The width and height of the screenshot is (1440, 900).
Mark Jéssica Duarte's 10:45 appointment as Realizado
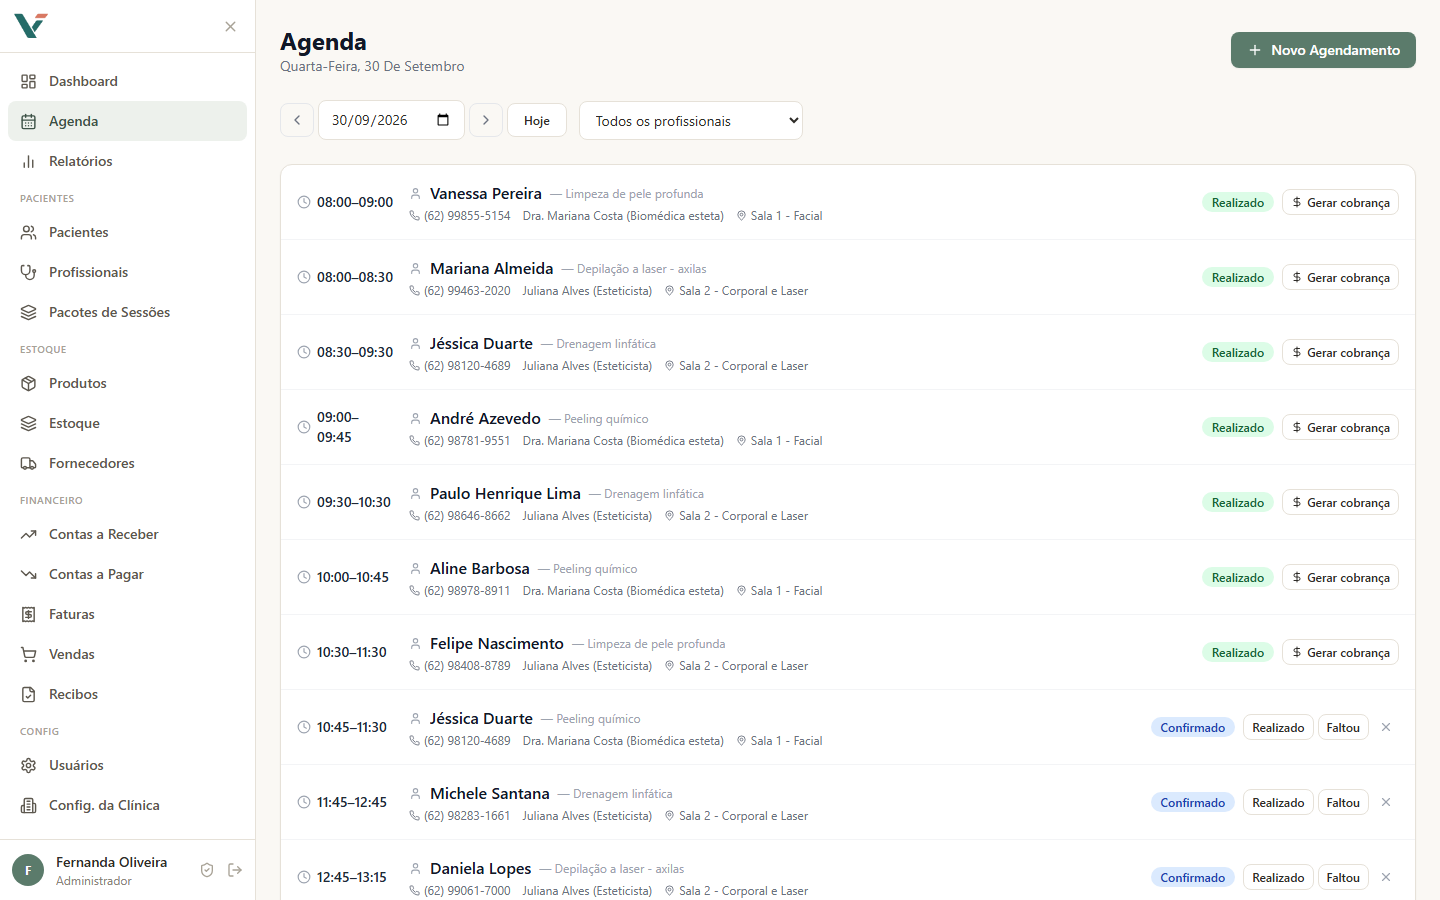point(1278,727)
